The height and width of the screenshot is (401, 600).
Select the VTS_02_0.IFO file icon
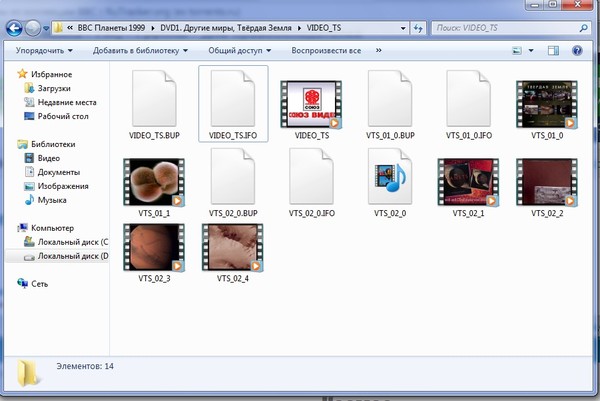311,176
